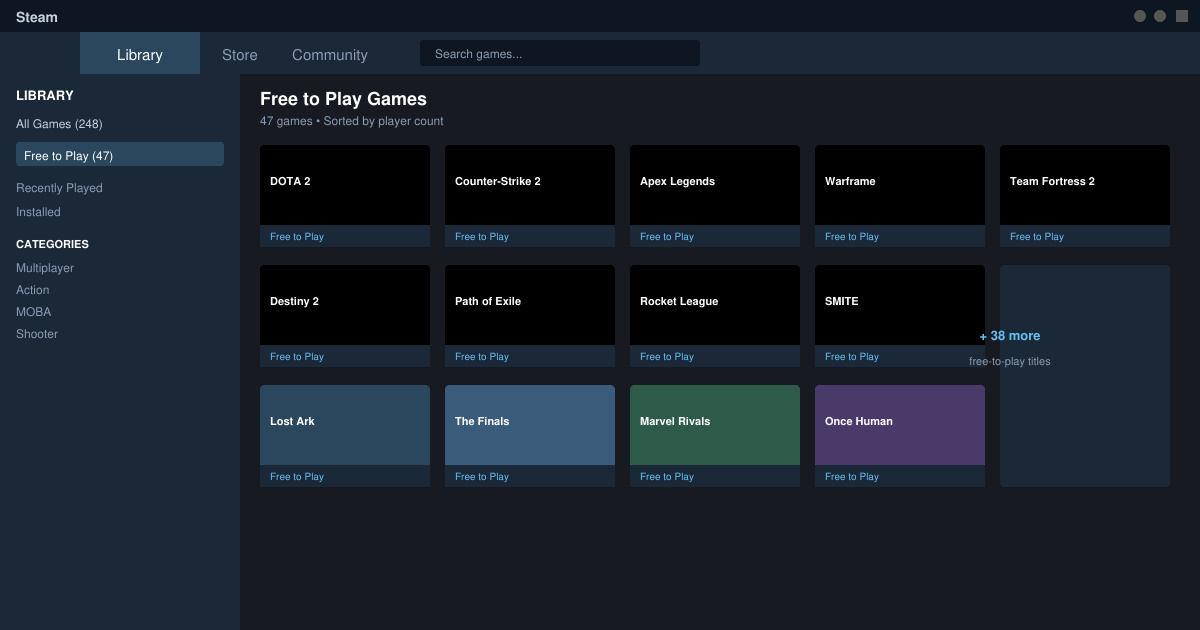This screenshot has height=630, width=1200.
Task: Click the LIBRARY sidebar header
Action: pos(45,96)
